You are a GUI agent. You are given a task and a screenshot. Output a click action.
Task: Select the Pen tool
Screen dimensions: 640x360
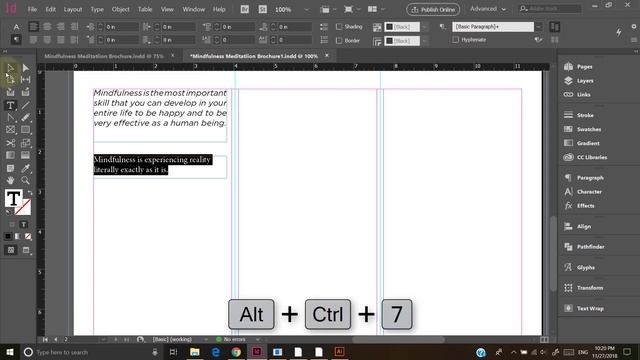[x=10, y=118]
